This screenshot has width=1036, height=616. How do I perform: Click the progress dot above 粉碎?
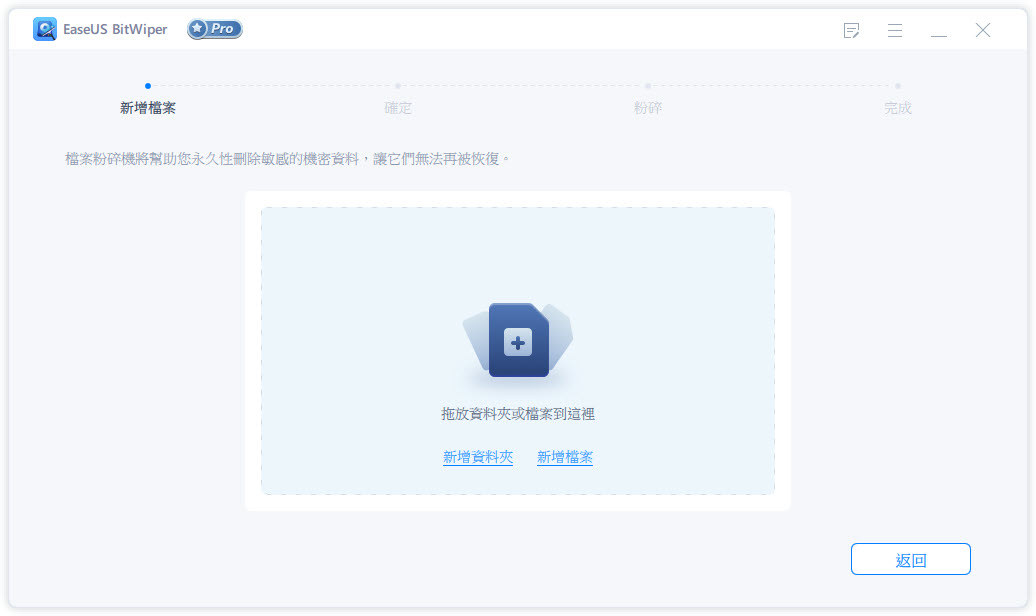coord(648,86)
